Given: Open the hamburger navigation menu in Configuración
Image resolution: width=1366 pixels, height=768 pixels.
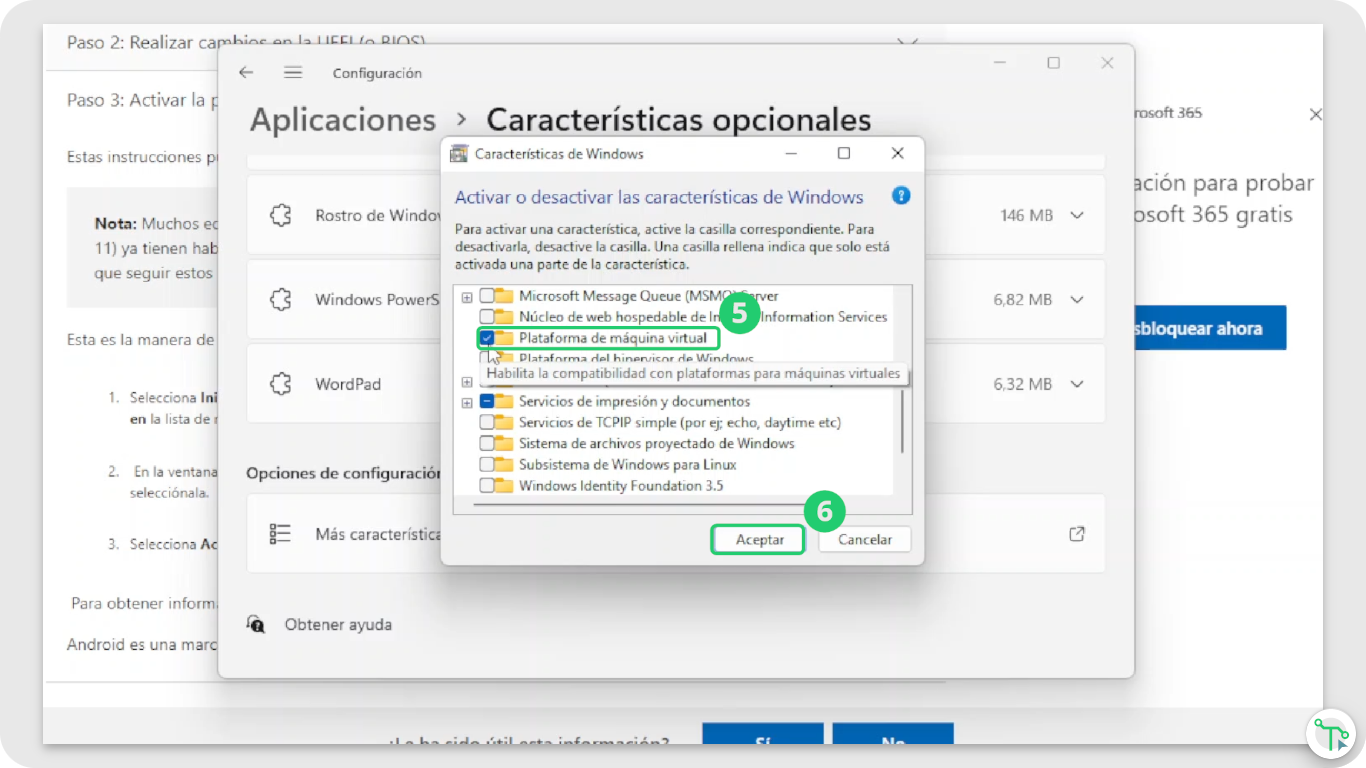Looking at the screenshot, I should tap(293, 73).
